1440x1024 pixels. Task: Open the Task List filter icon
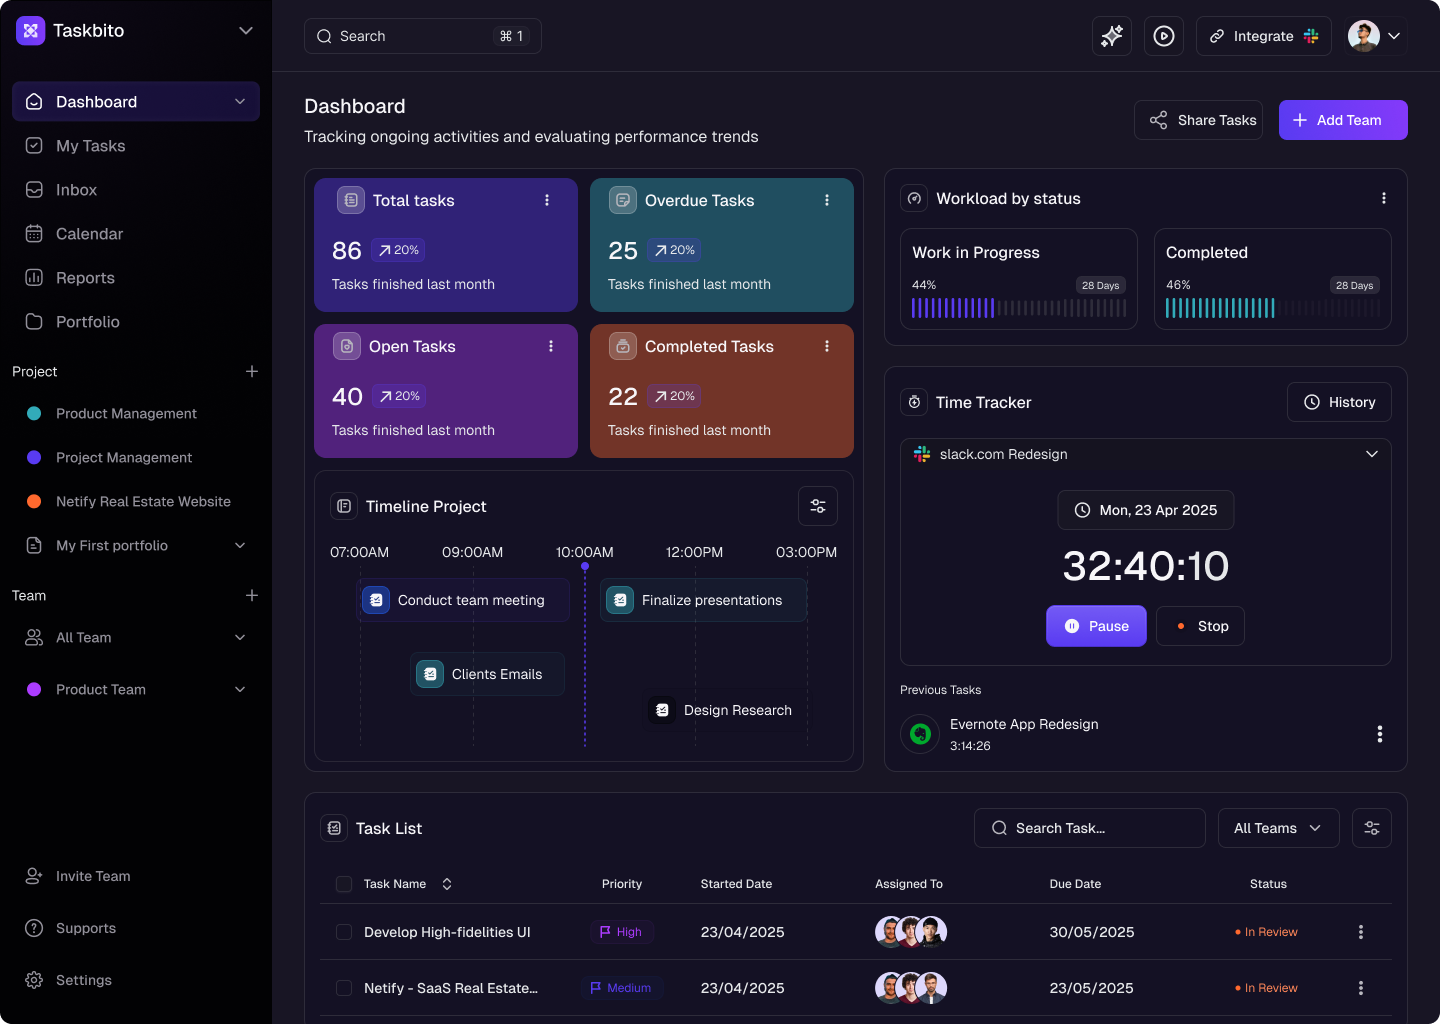pyautogui.click(x=1371, y=828)
